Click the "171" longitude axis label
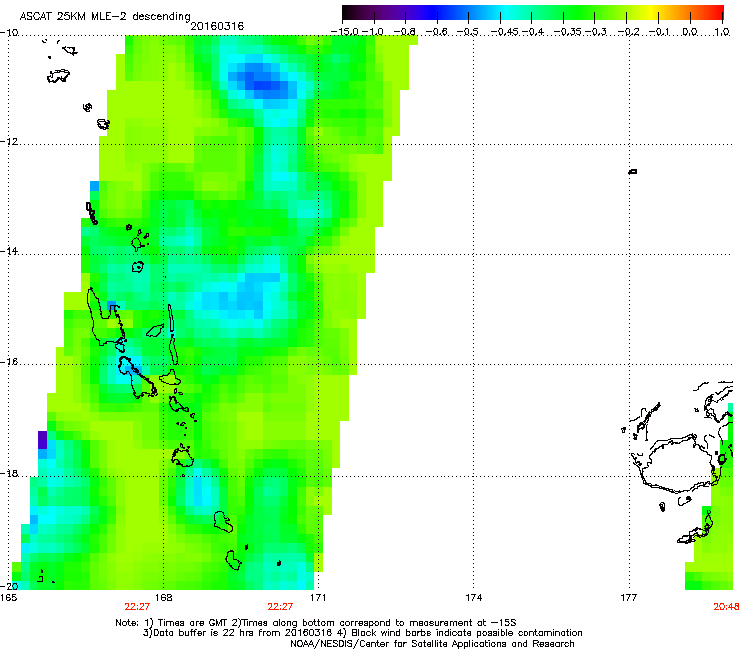Image resolution: width=740 pixels, height=650 pixels. point(318,598)
